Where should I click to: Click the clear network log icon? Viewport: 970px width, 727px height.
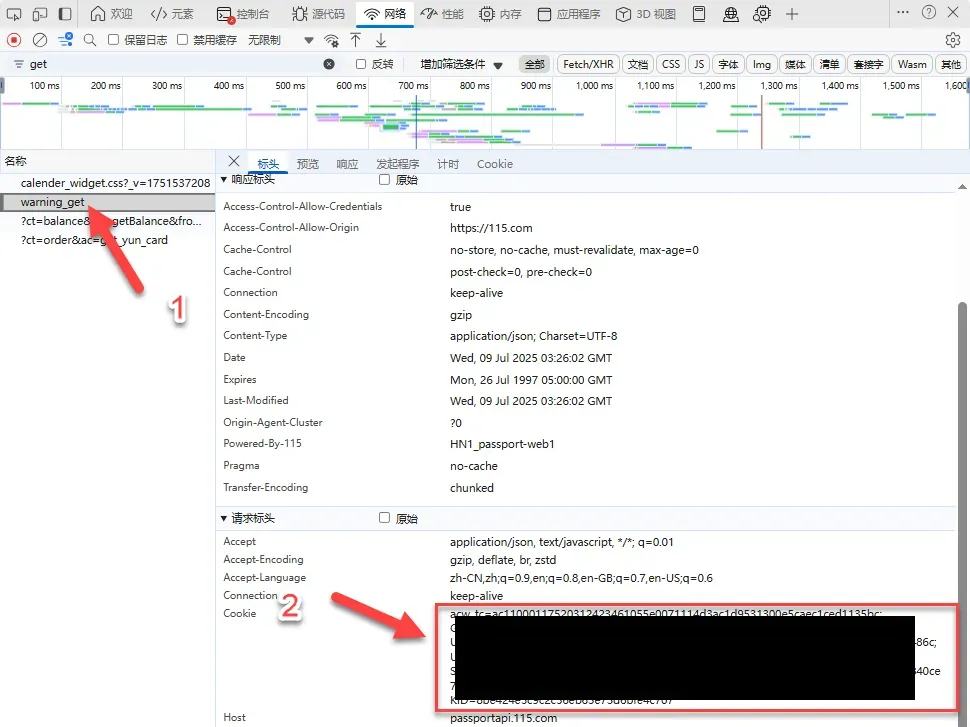[x=40, y=40]
